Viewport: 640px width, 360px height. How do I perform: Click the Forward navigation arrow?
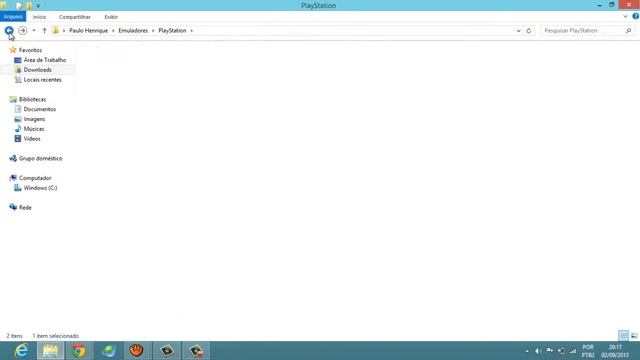click(23, 31)
